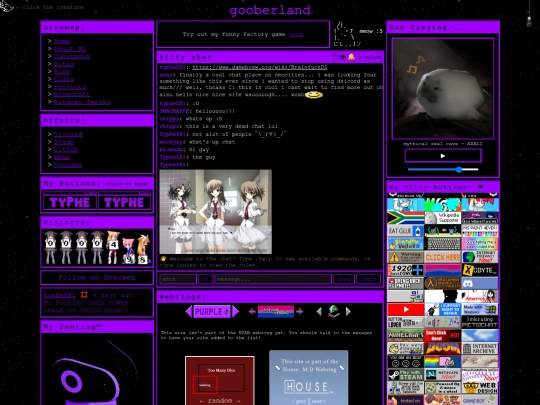540x405 pixels.
Task: Click Follow on Nekoweb button
Action: (x=97, y=278)
